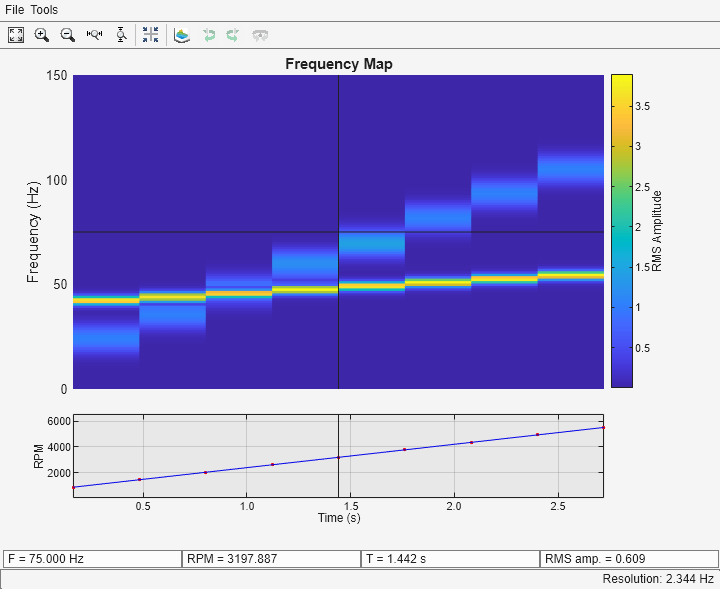Screen dimensions: 720x589
Task: Activate the vertical zoom tool
Action: [x=121, y=35]
